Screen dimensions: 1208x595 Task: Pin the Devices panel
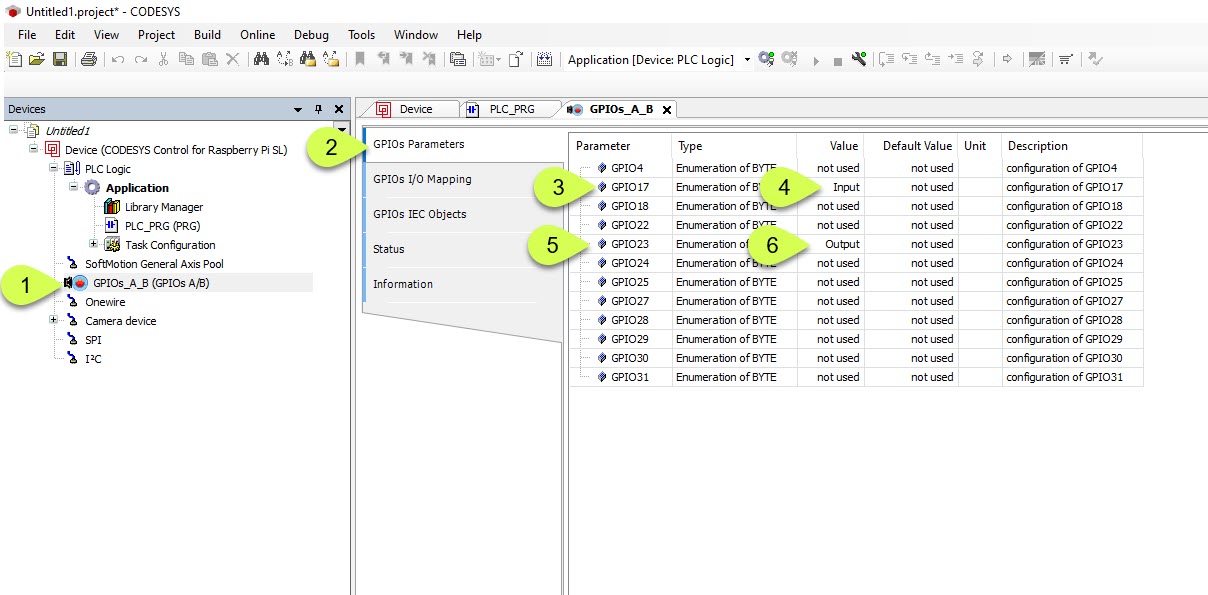click(x=319, y=109)
